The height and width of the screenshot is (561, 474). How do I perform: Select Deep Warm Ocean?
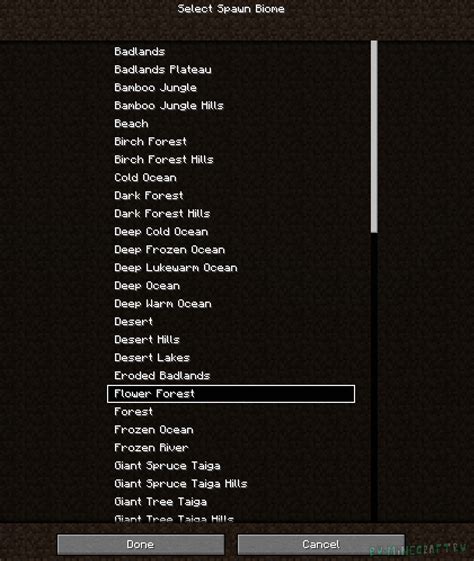(x=231, y=304)
